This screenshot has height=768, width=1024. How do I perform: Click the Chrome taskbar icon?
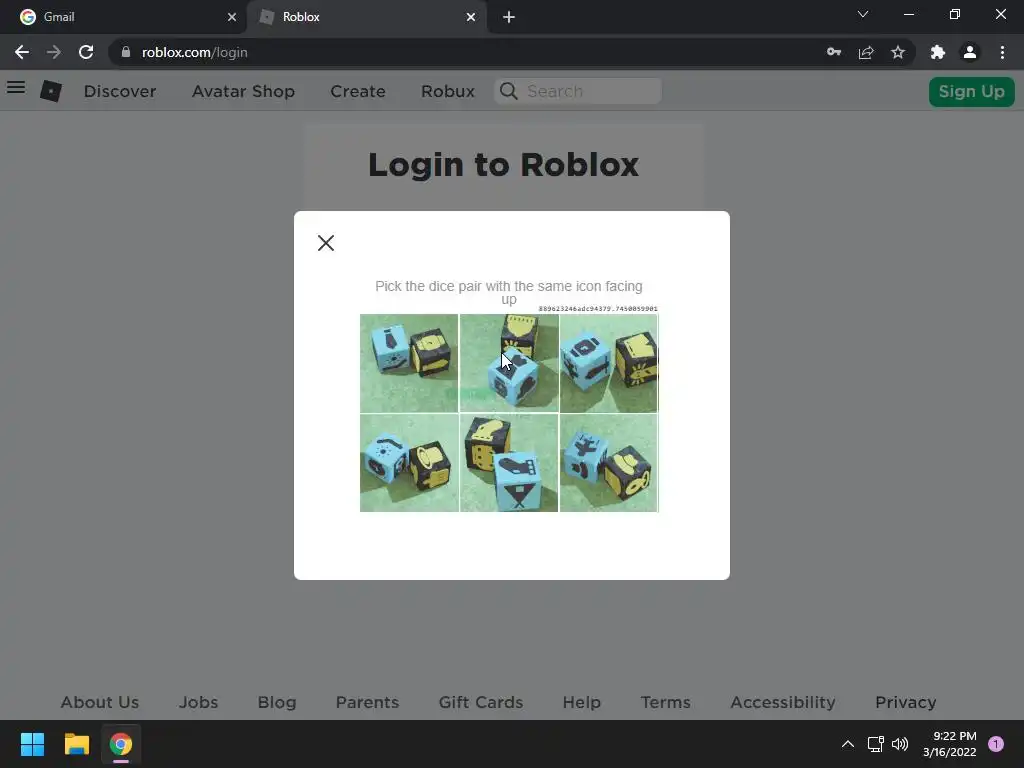[121, 744]
